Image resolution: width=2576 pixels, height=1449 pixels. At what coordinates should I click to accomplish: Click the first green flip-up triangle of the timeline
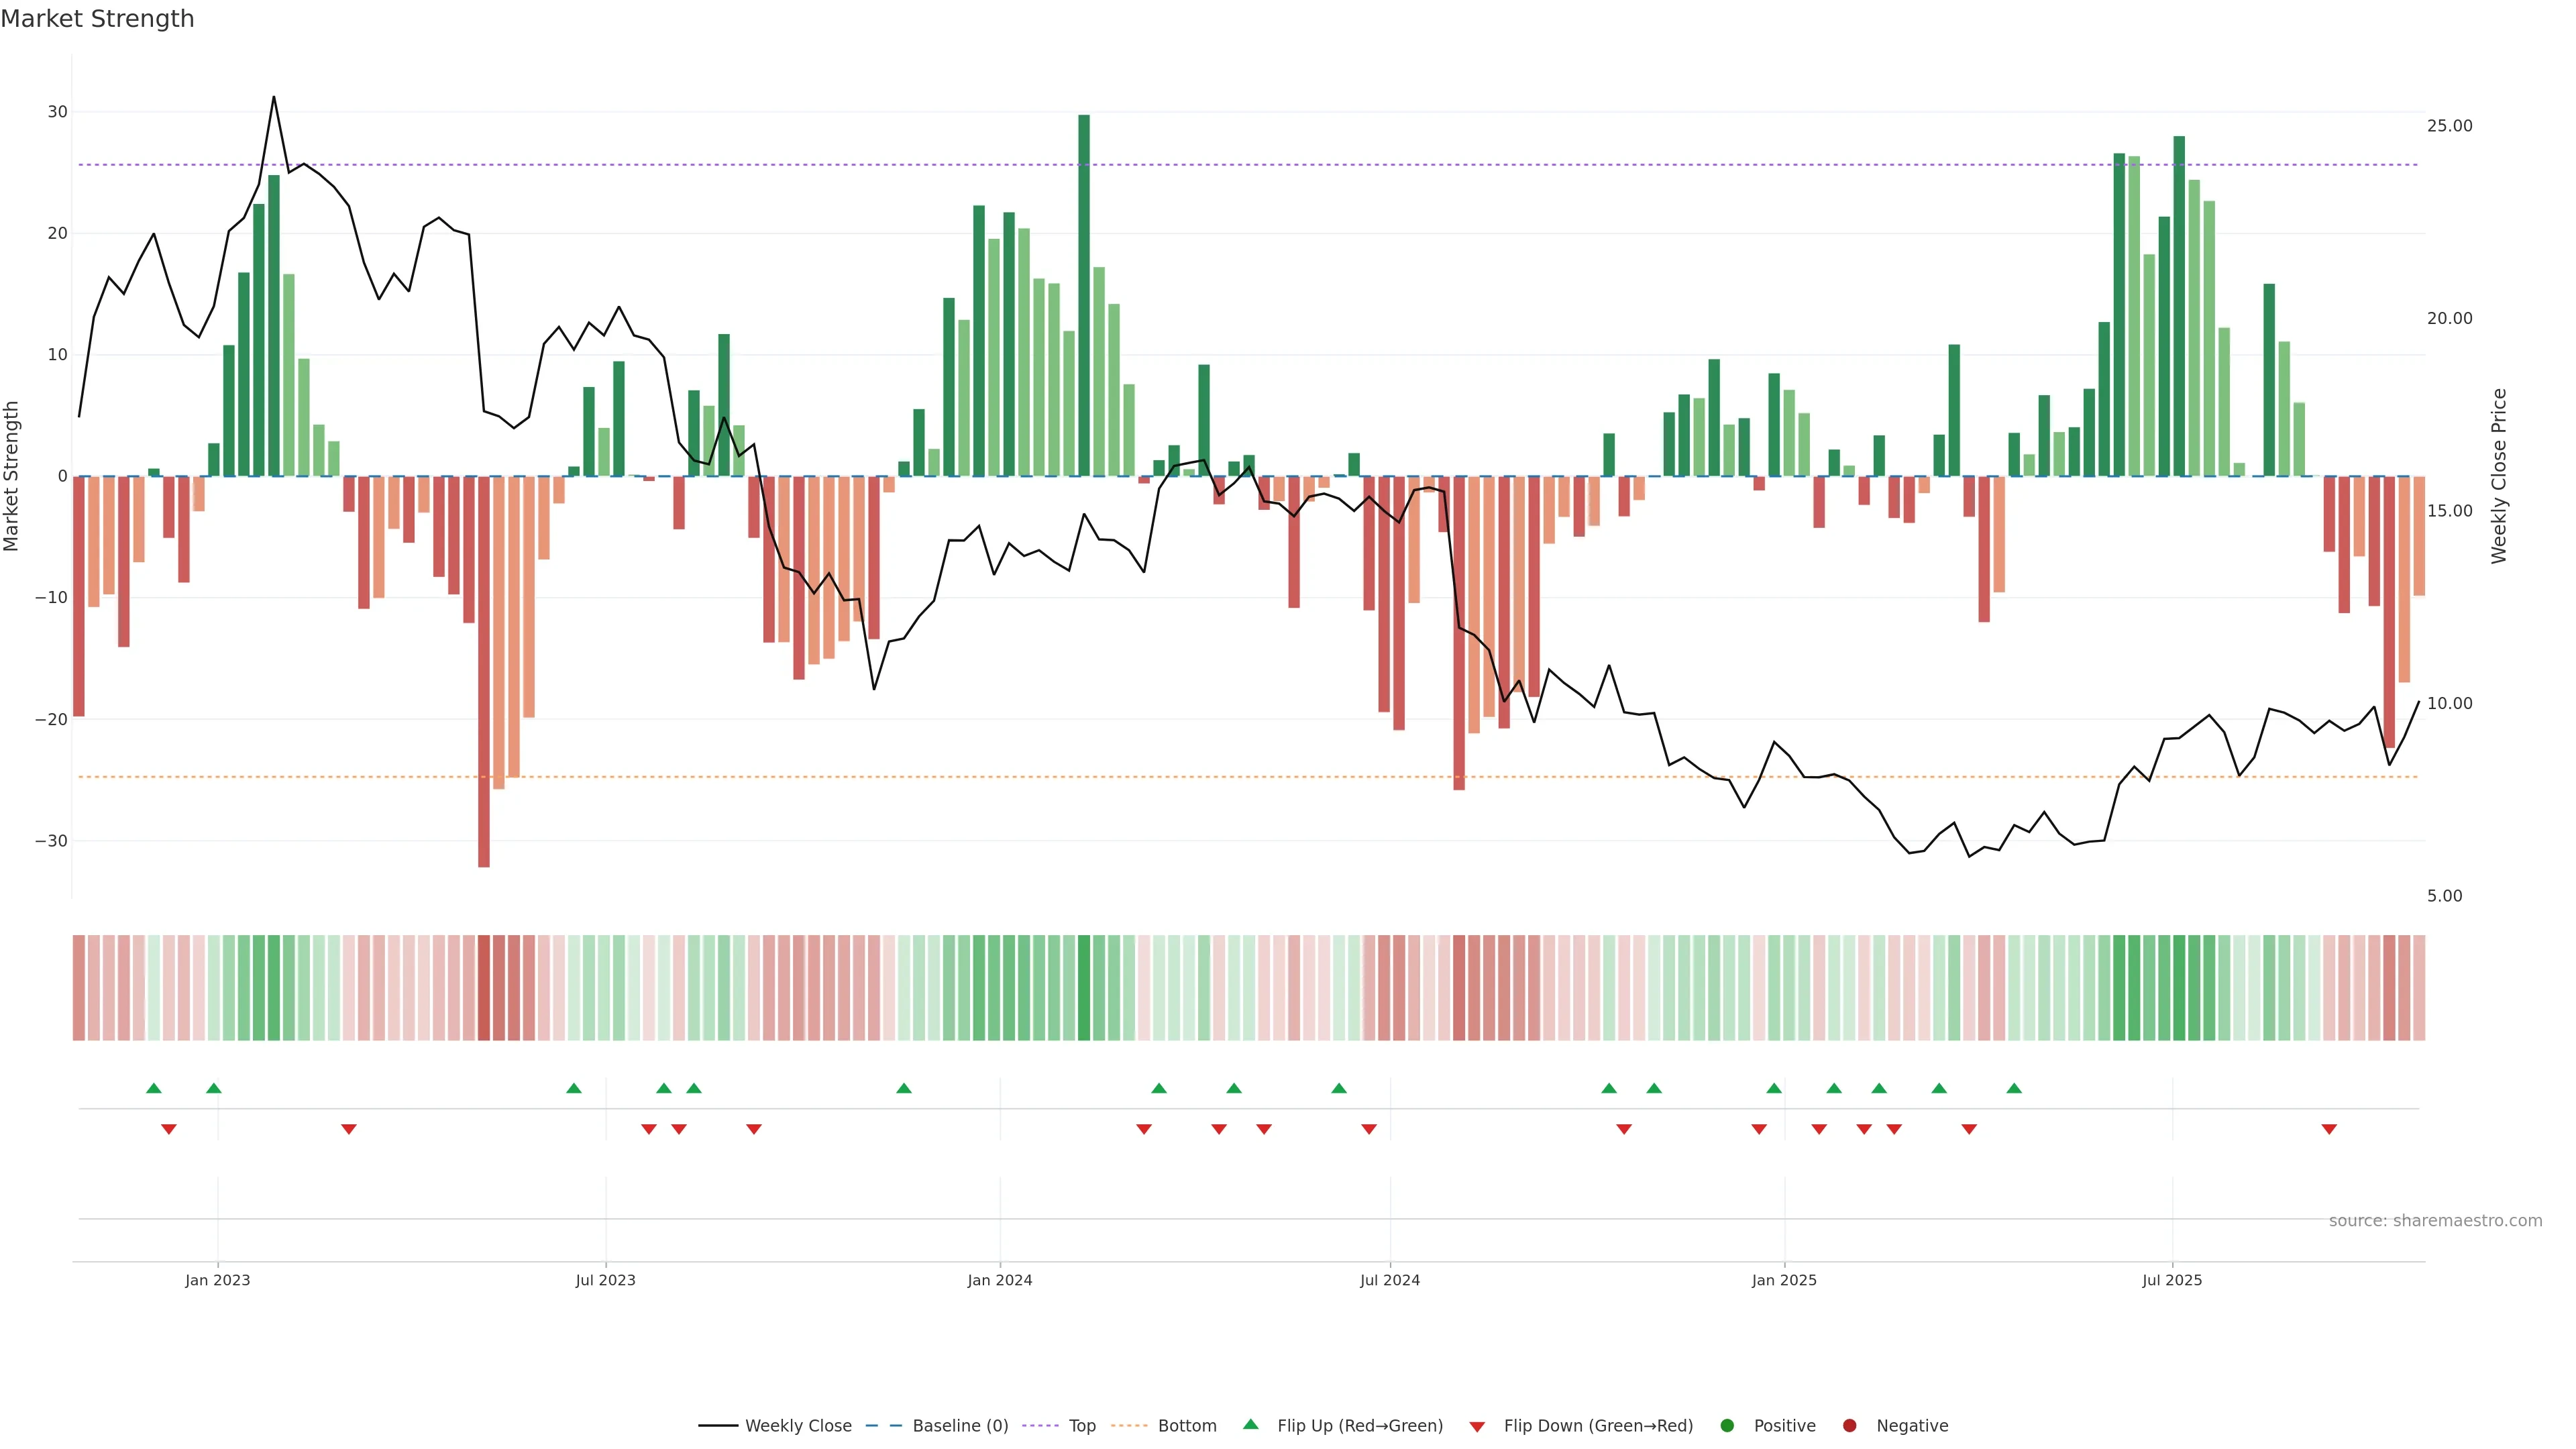pos(153,1088)
